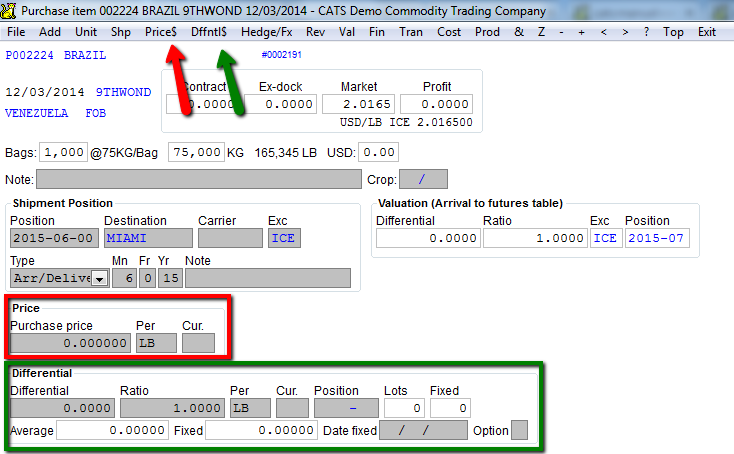Viewport: 734px width, 454px height.
Task: Expand the Arr/Deliver Type dropdown
Action: point(100,279)
